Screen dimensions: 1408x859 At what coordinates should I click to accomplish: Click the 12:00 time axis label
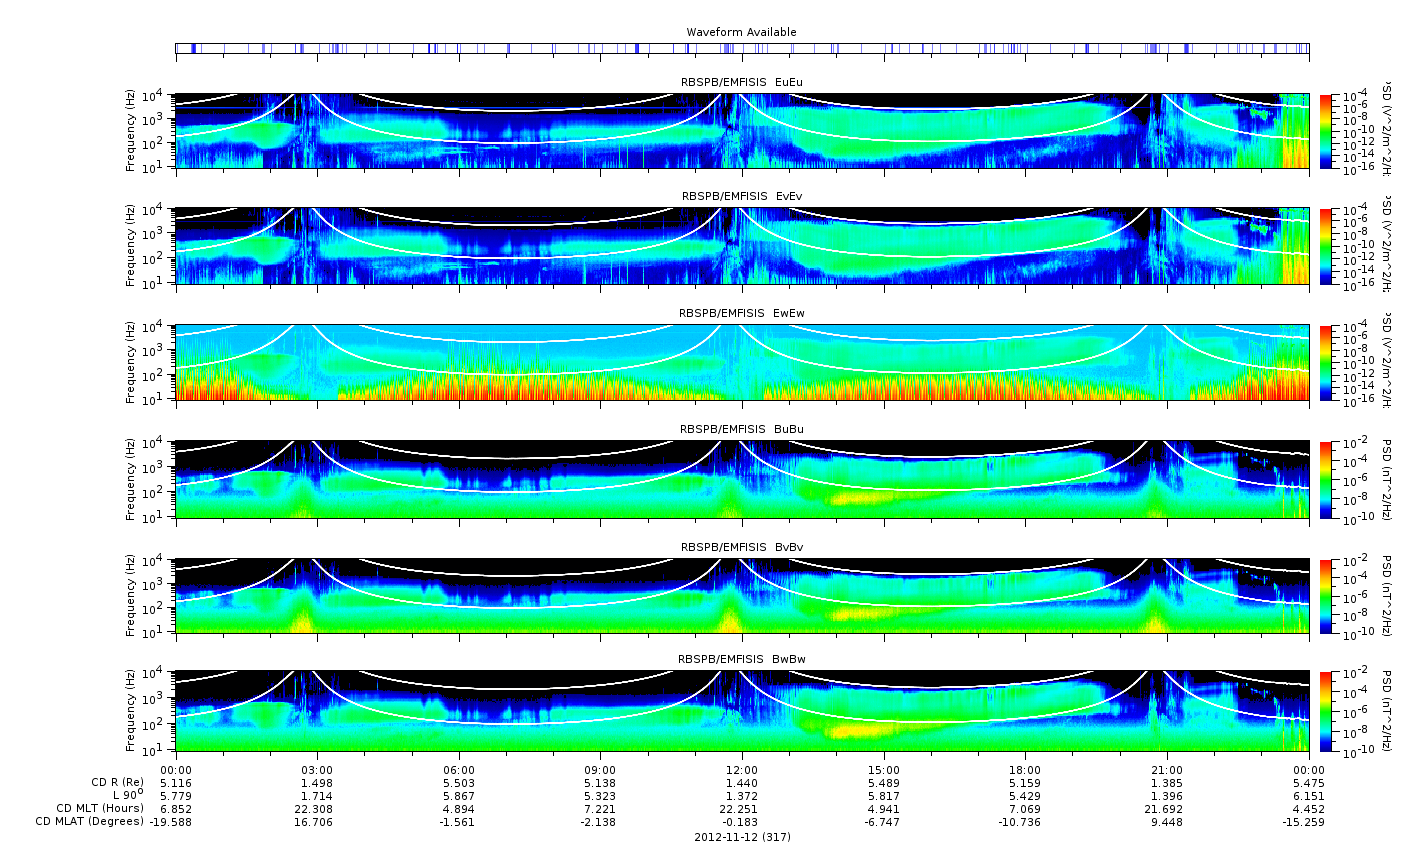pos(742,769)
